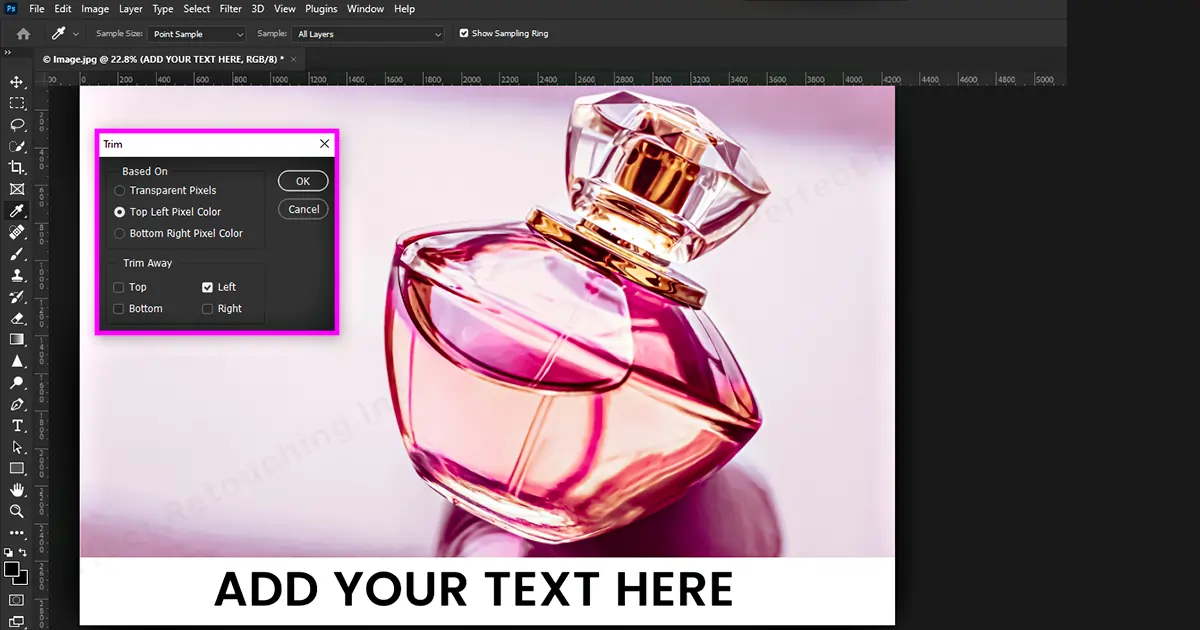
Task: Pick the Hand tool
Action: click(17, 490)
